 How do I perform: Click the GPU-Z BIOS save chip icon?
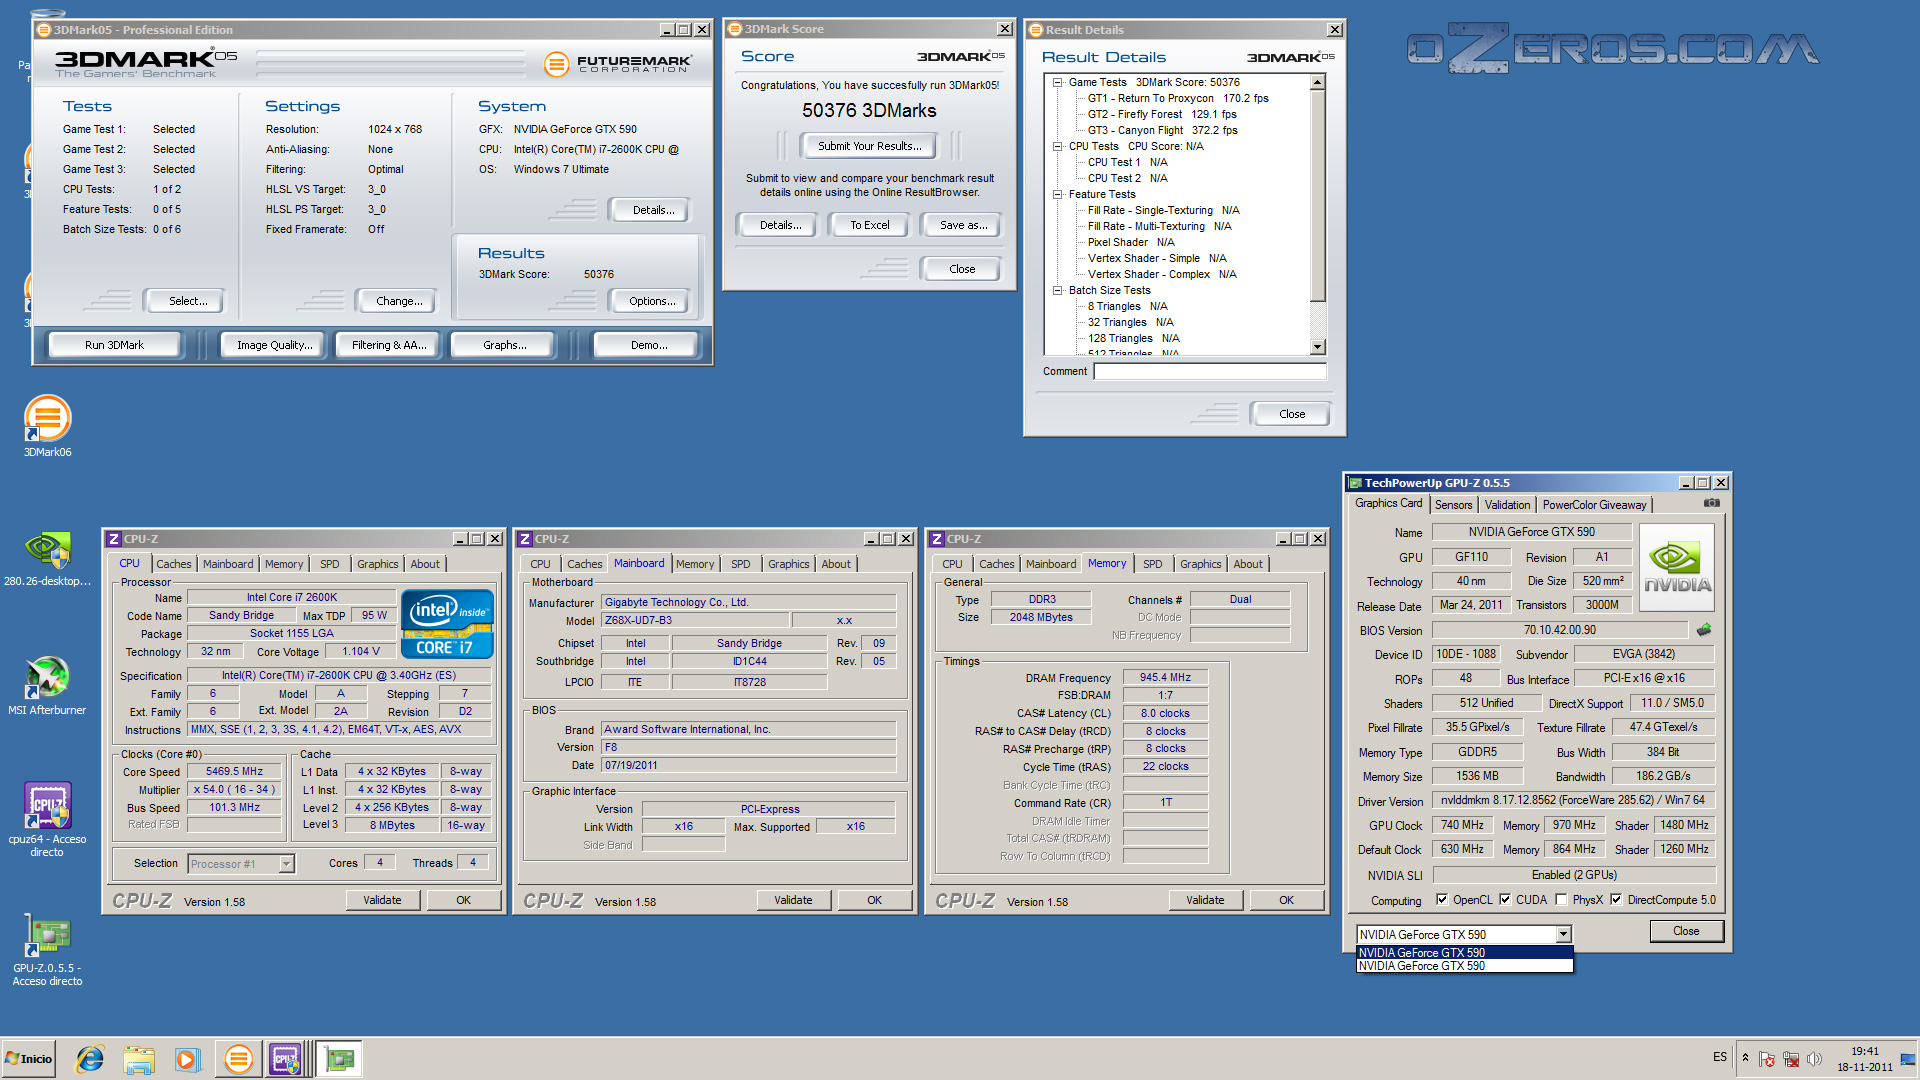pos(1704,630)
